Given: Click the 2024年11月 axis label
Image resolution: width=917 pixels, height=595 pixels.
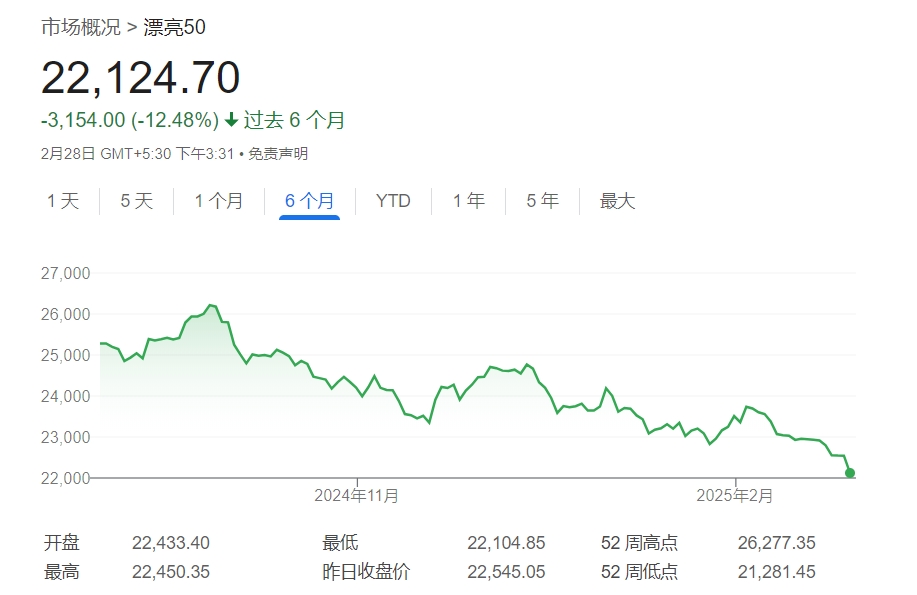Looking at the screenshot, I should (358, 493).
